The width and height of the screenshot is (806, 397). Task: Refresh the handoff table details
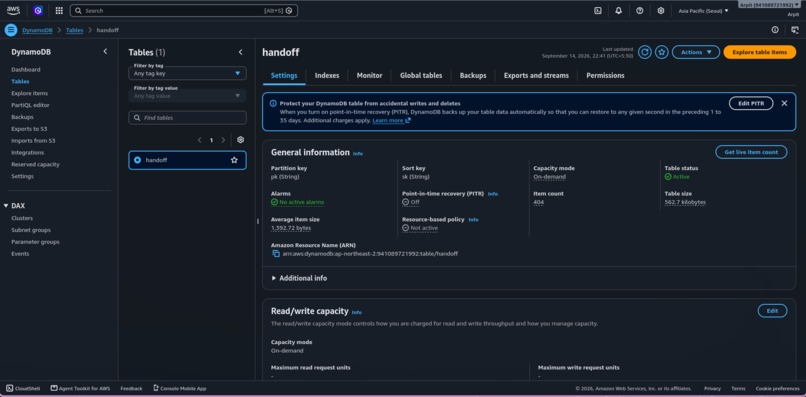point(645,52)
